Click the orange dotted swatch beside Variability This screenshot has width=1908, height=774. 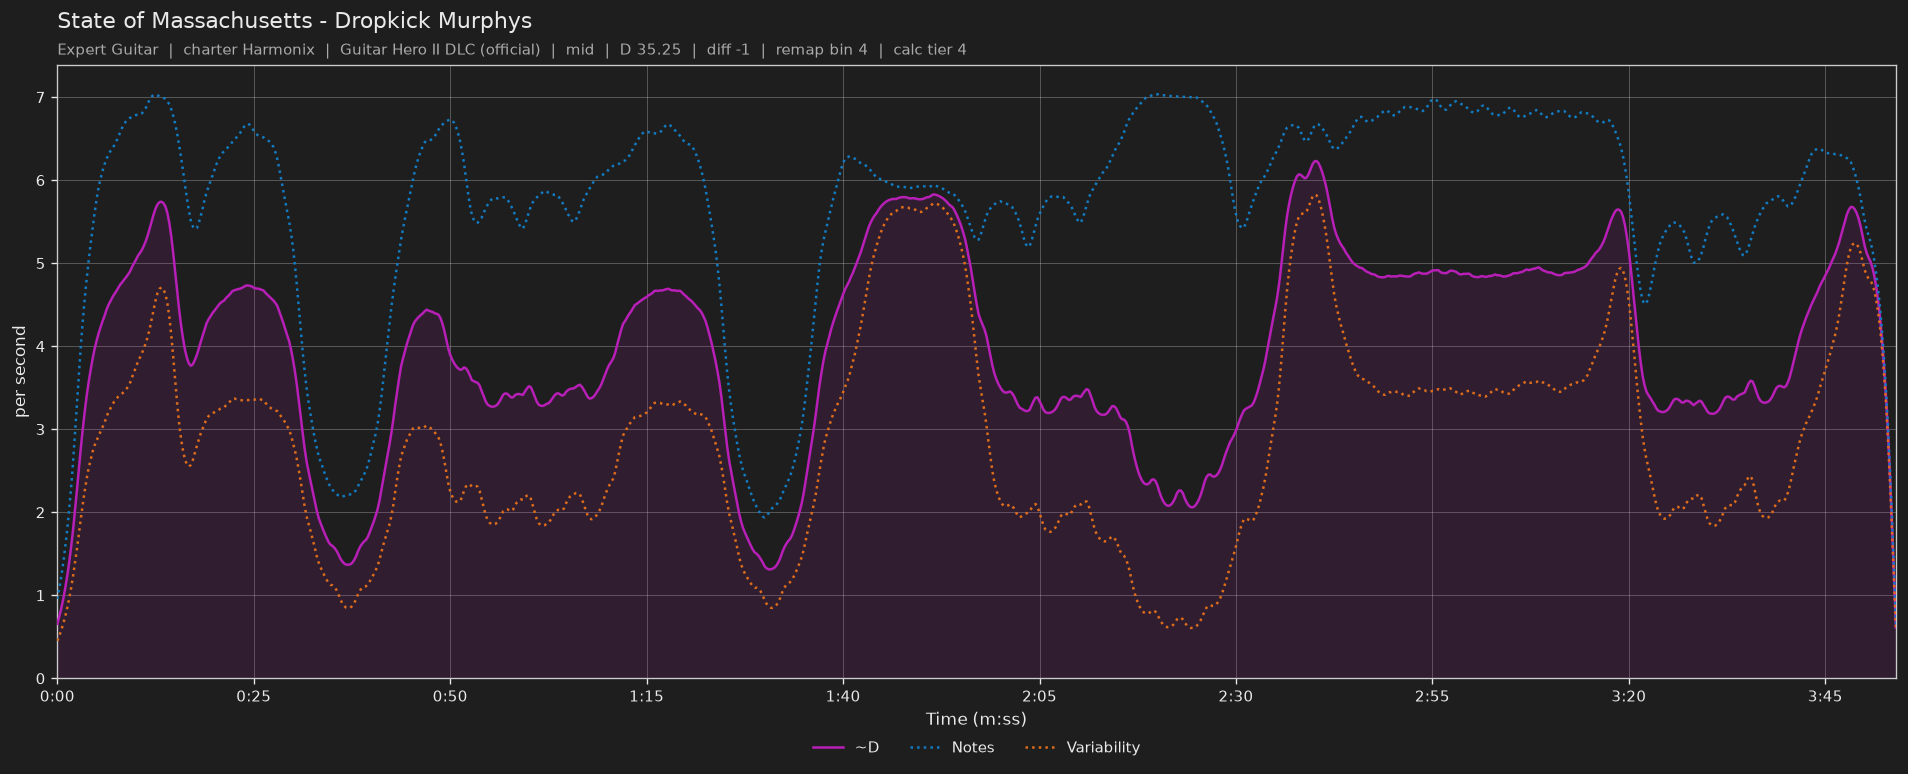coord(1042,748)
